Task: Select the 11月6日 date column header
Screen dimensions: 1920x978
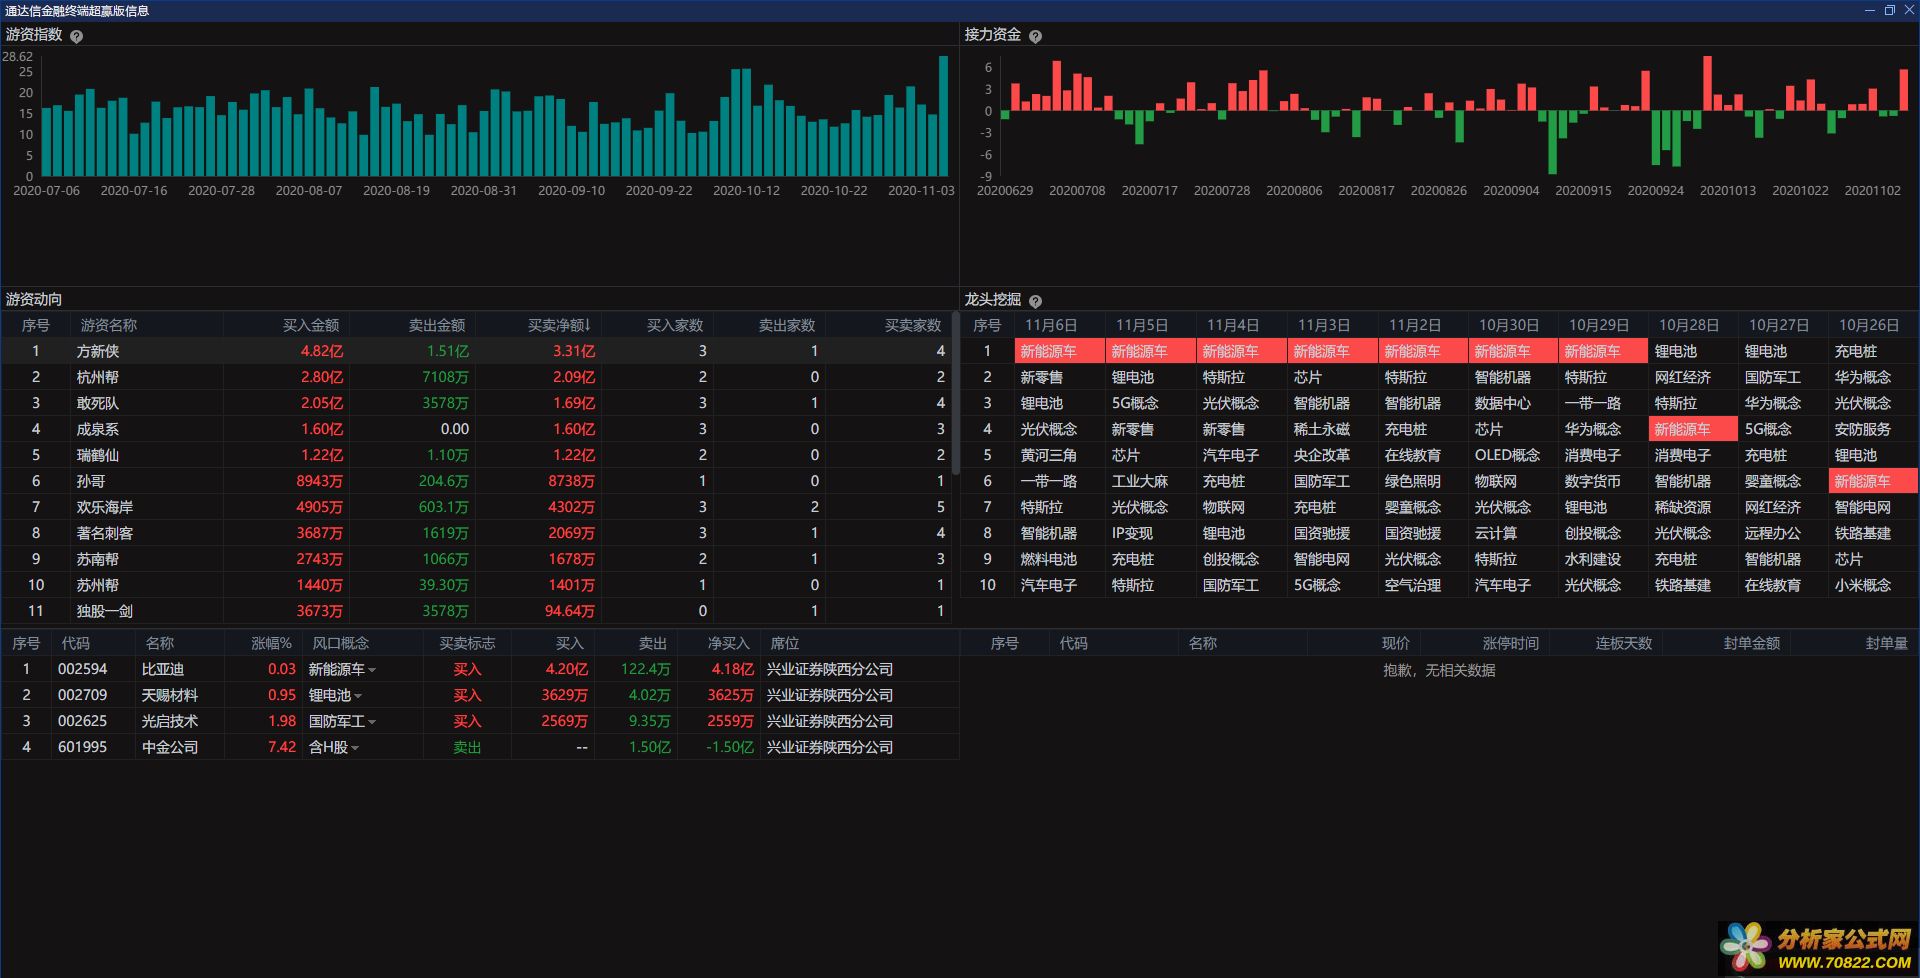Action: (1051, 325)
